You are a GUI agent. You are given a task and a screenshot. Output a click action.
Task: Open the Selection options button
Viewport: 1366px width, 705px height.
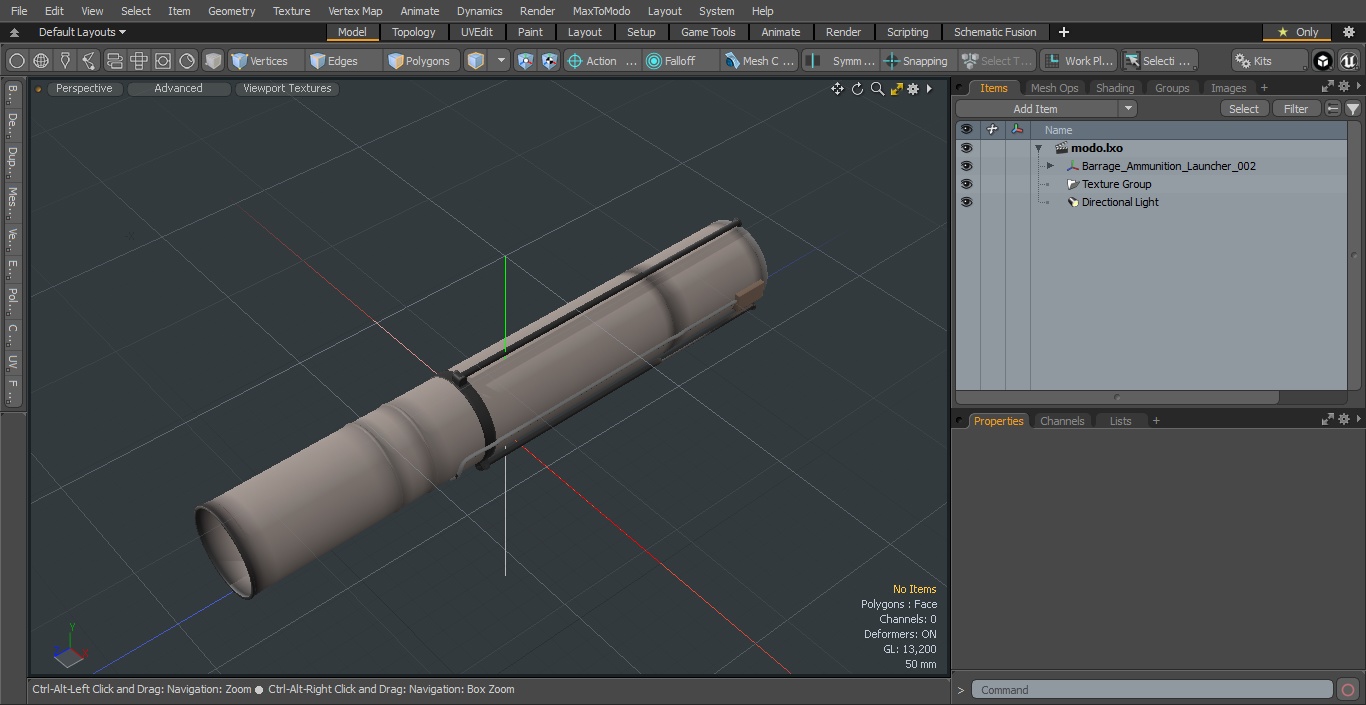(1158, 61)
